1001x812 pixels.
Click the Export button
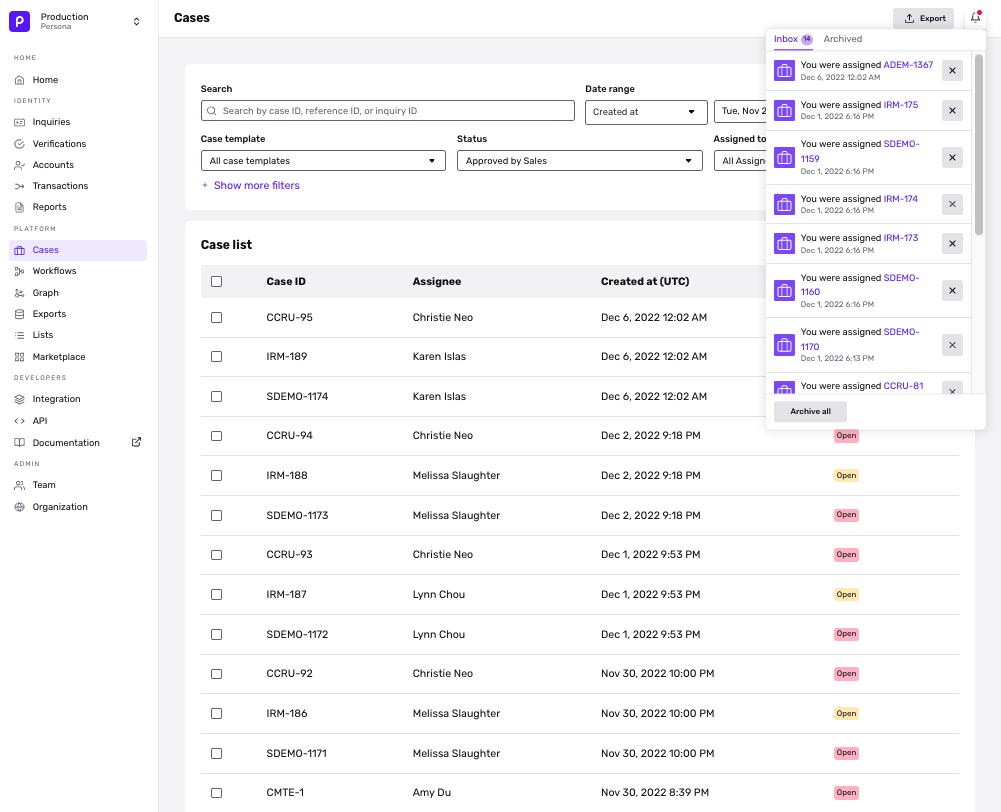[x=923, y=19]
